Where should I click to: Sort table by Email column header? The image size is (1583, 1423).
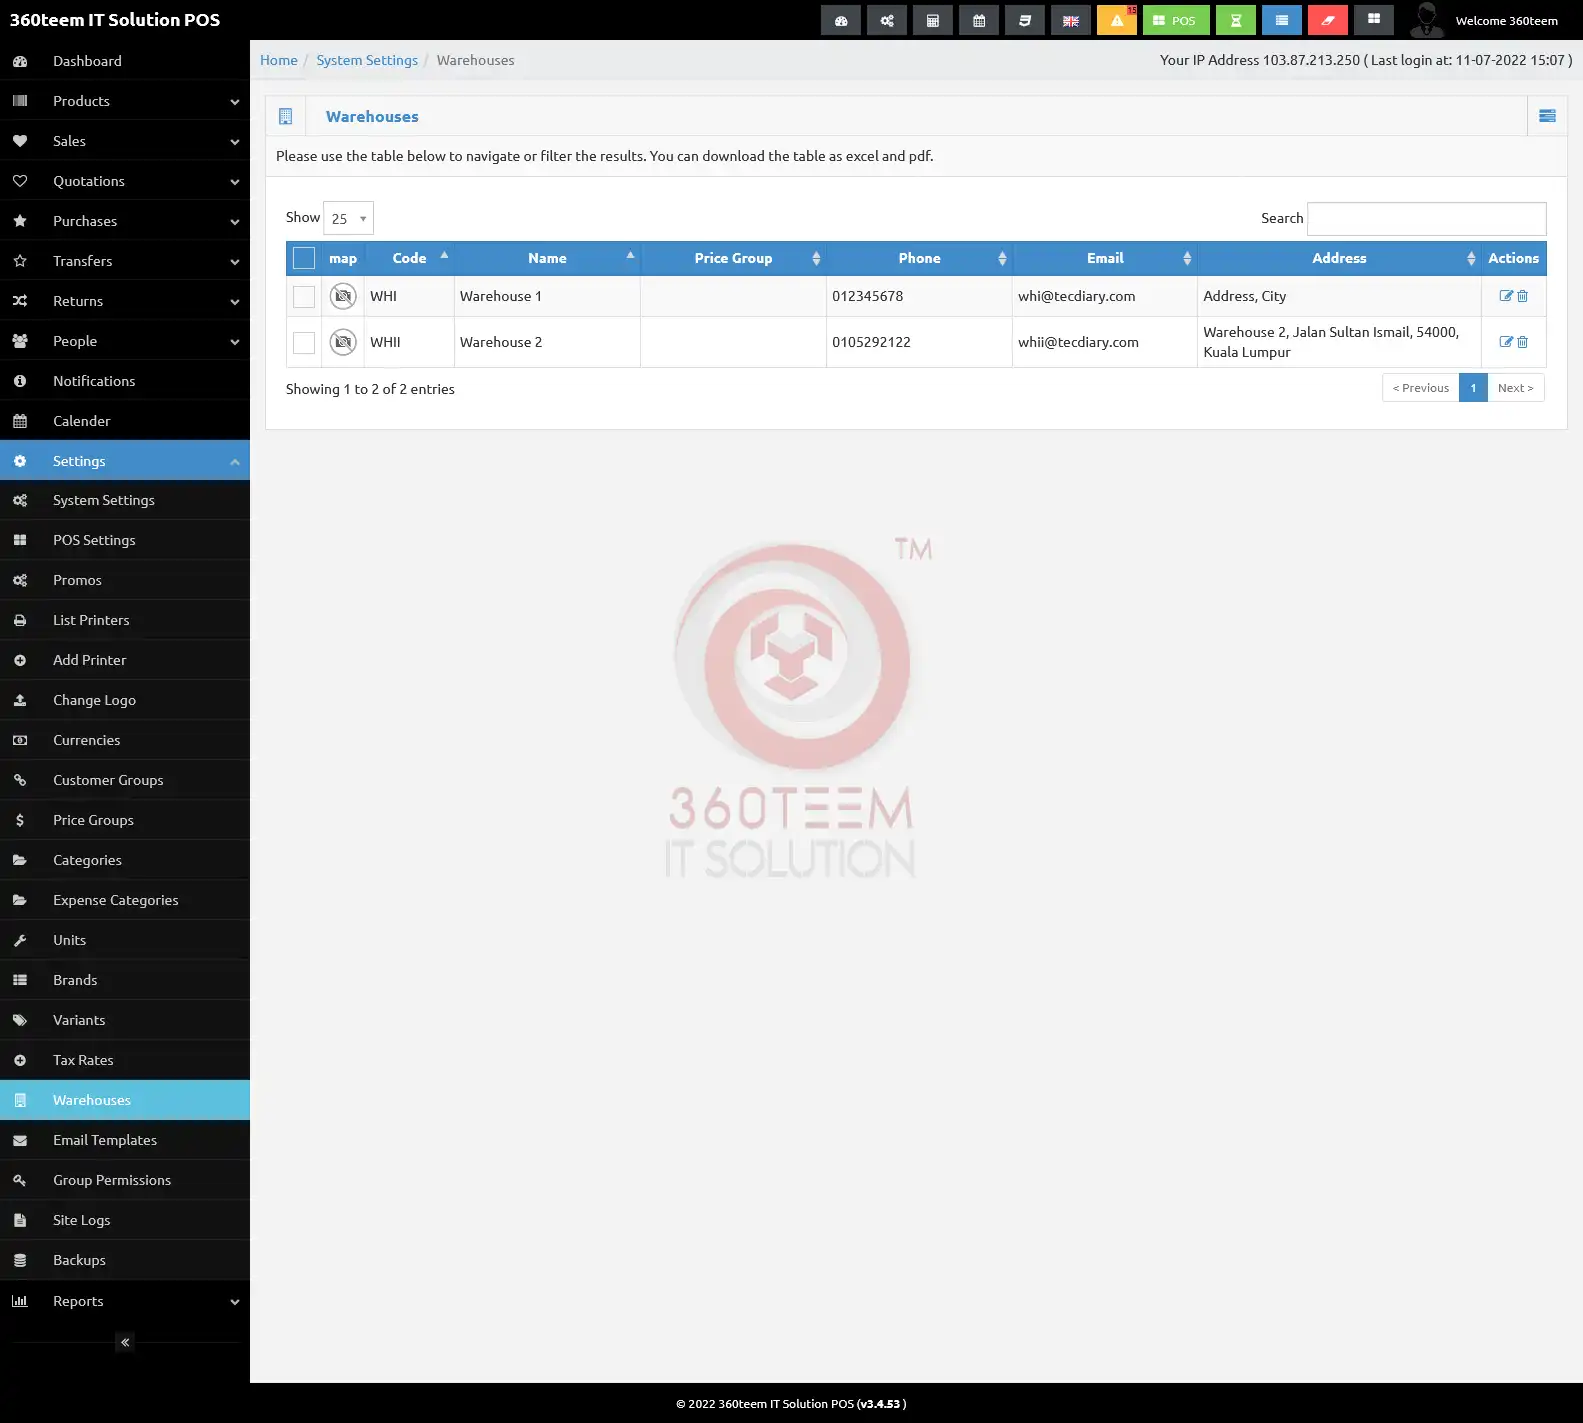point(1105,258)
